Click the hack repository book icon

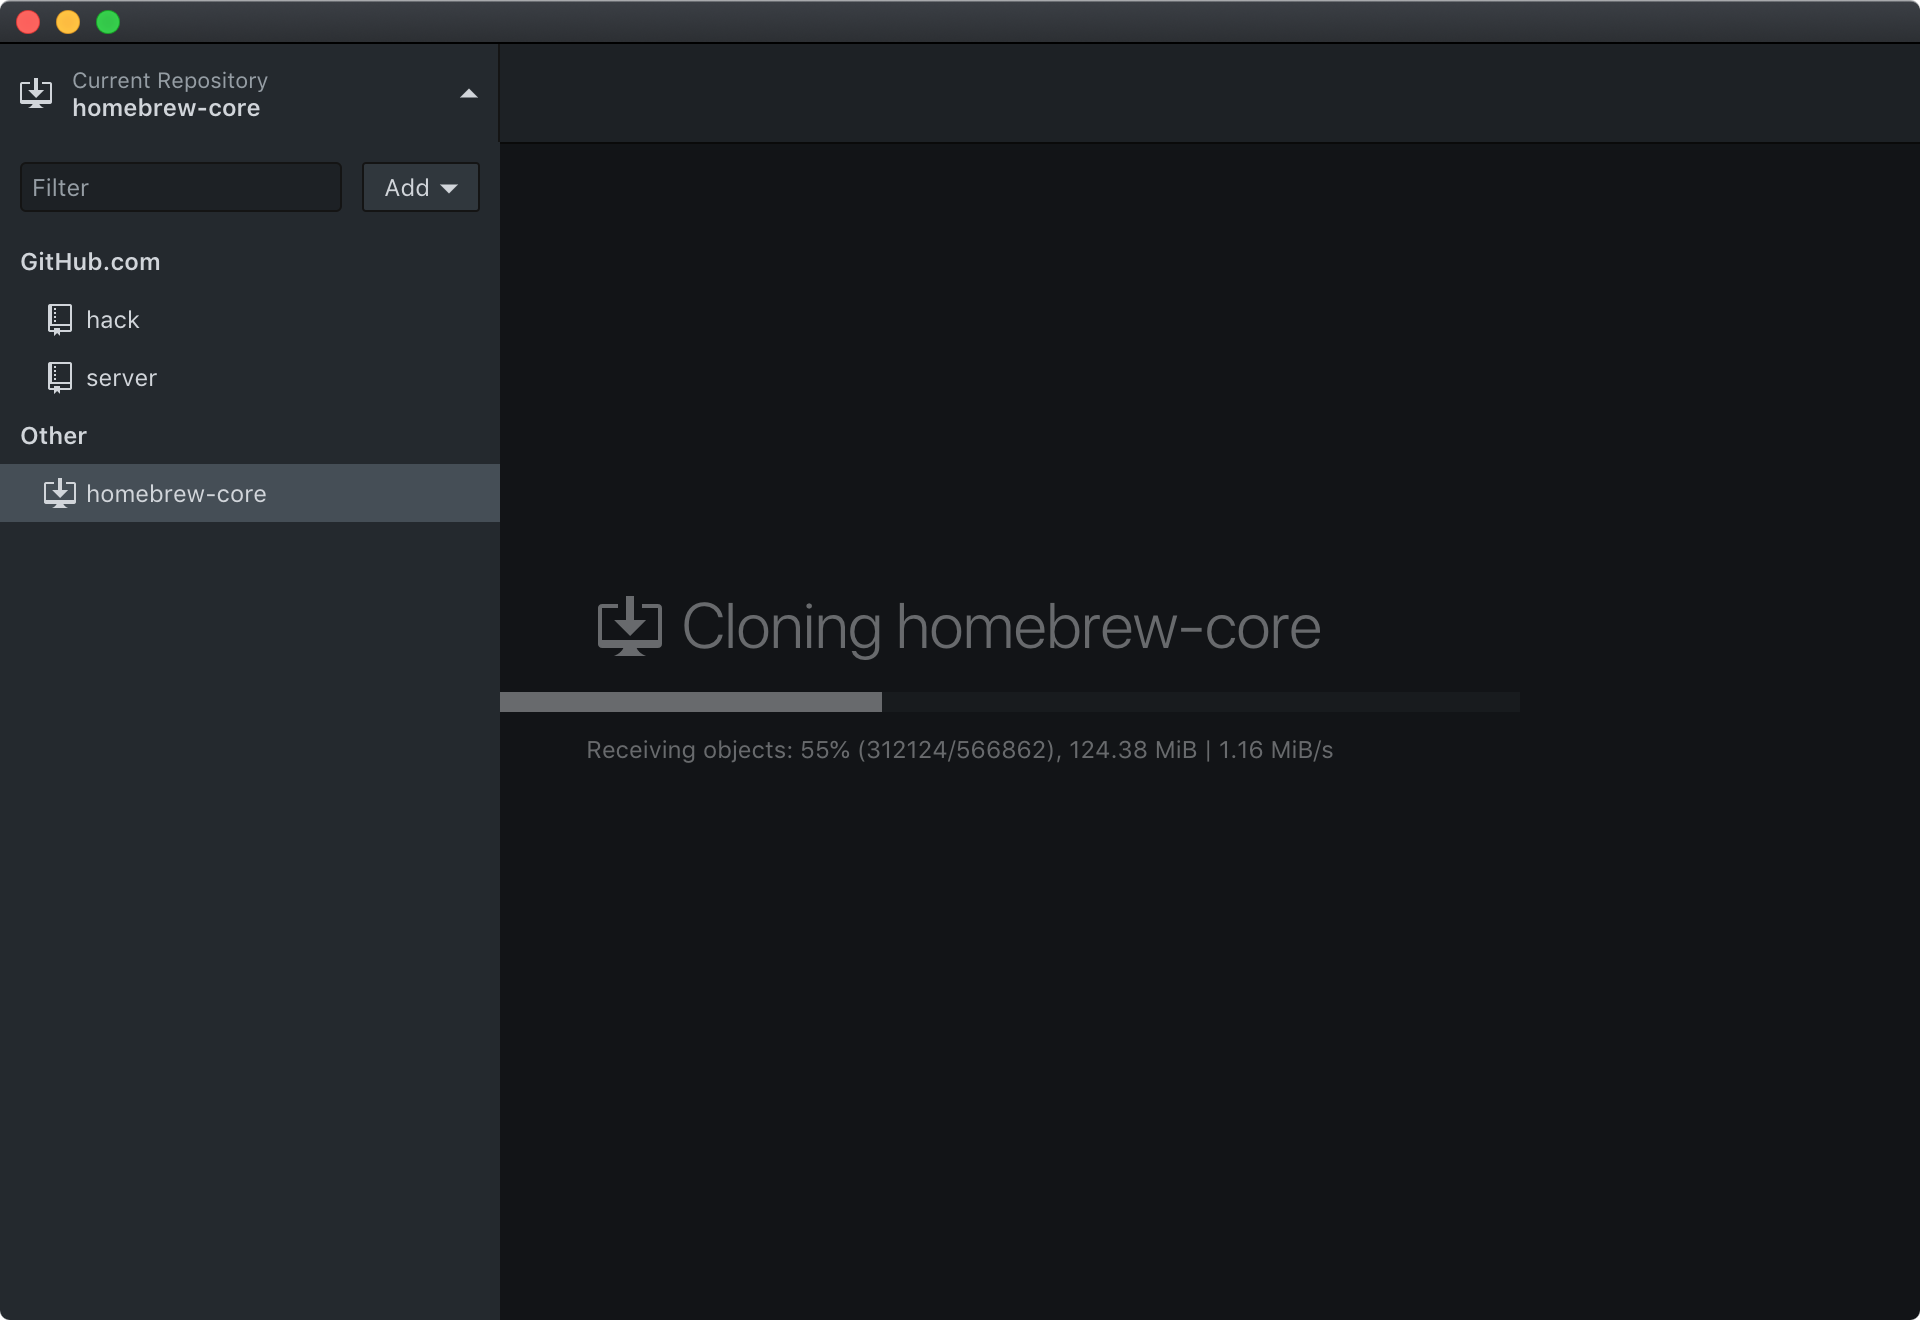click(60, 320)
